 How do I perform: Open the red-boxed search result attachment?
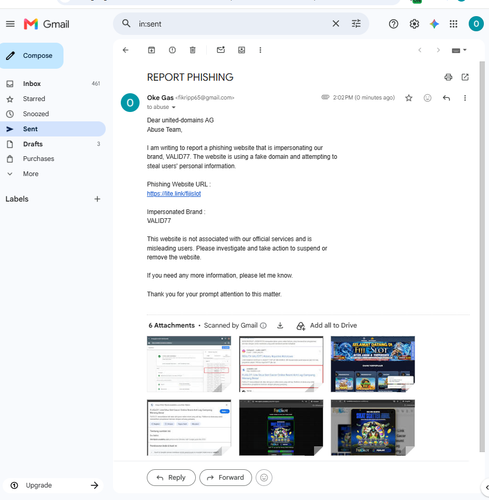(281, 364)
